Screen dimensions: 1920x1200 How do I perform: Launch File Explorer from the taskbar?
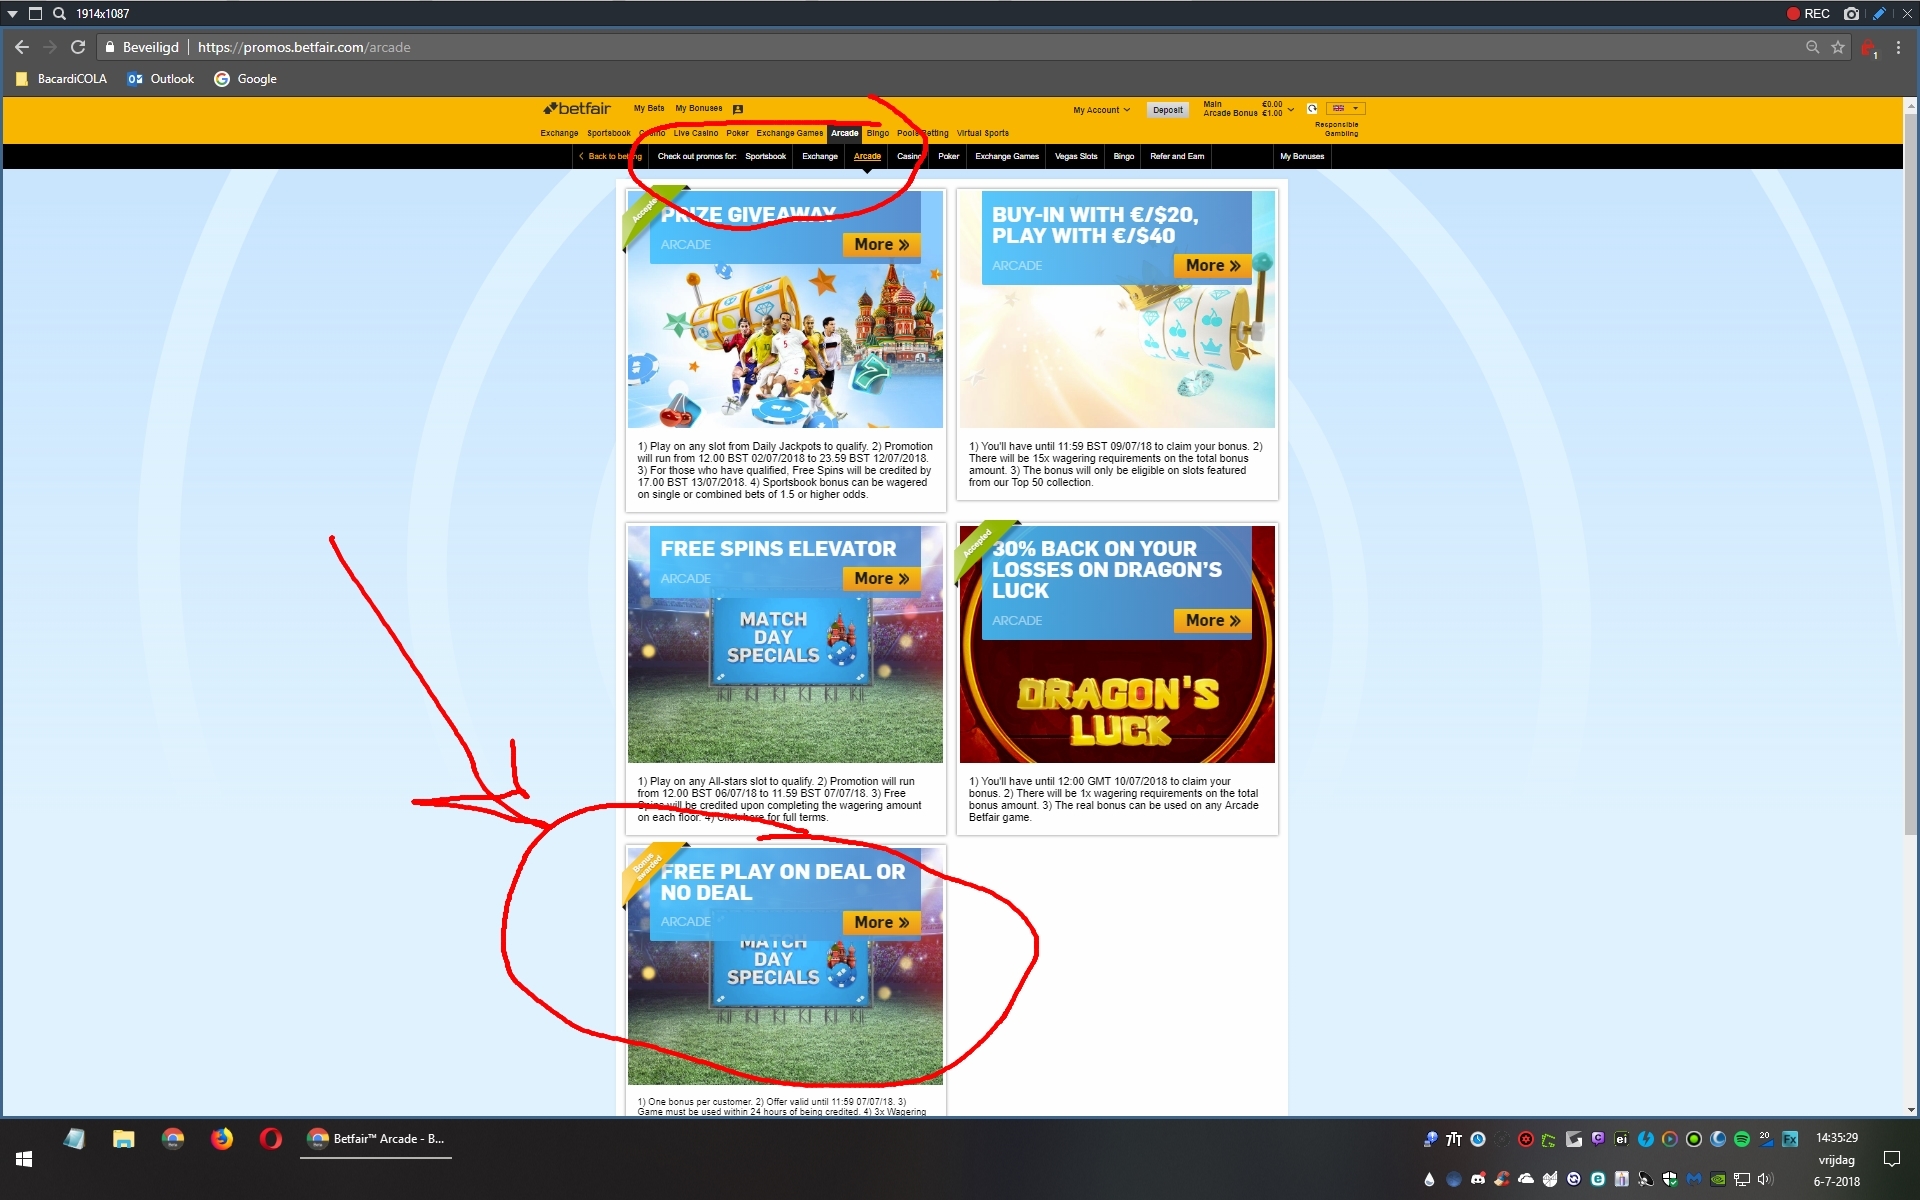[123, 1139]
